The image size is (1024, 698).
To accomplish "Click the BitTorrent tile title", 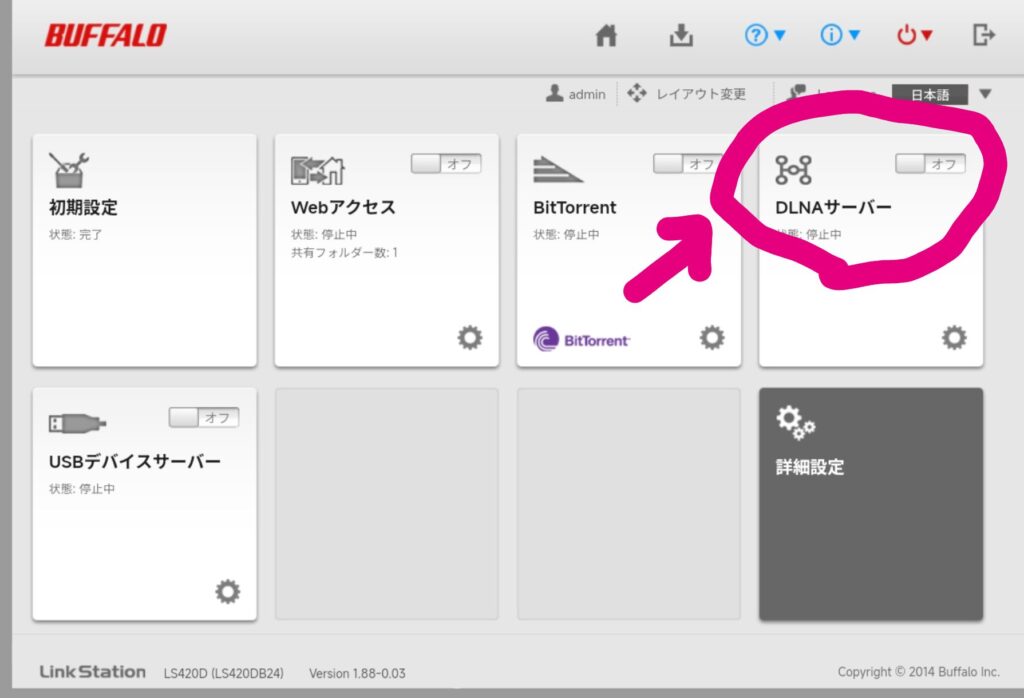I will (575, 207).
